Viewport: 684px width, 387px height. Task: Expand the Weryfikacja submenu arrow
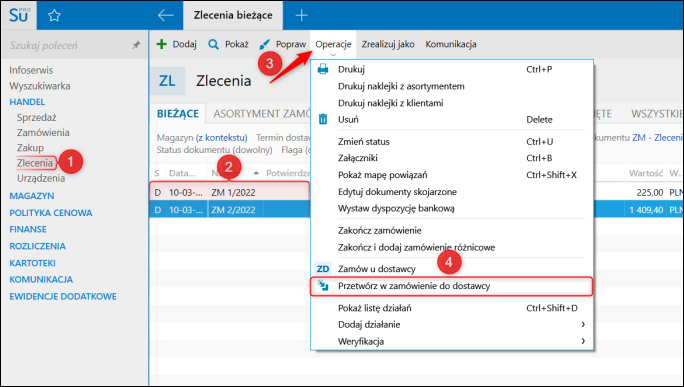pyautogui.click(x=583, y=341)
